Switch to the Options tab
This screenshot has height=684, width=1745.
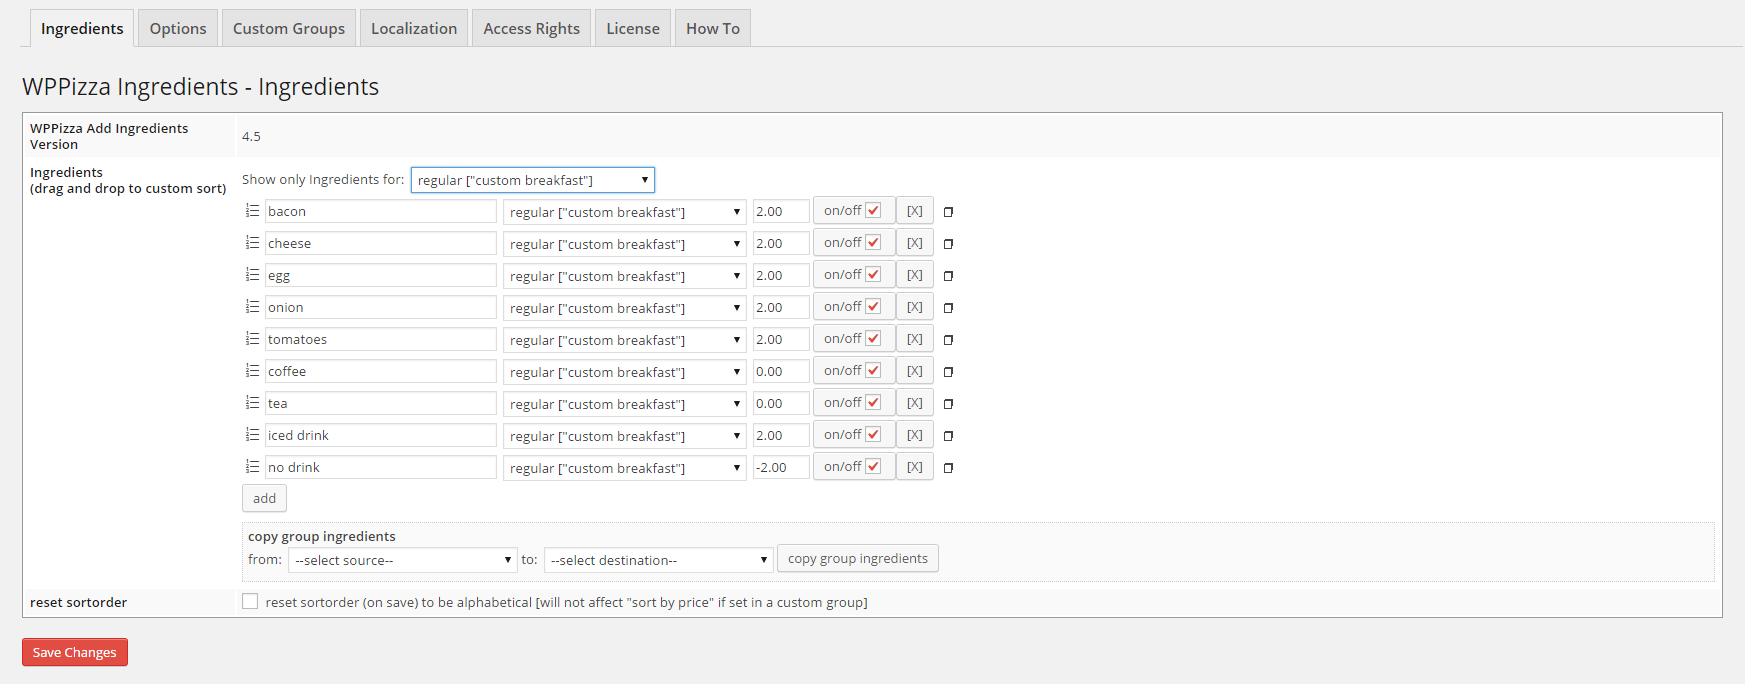coord(178,28)
